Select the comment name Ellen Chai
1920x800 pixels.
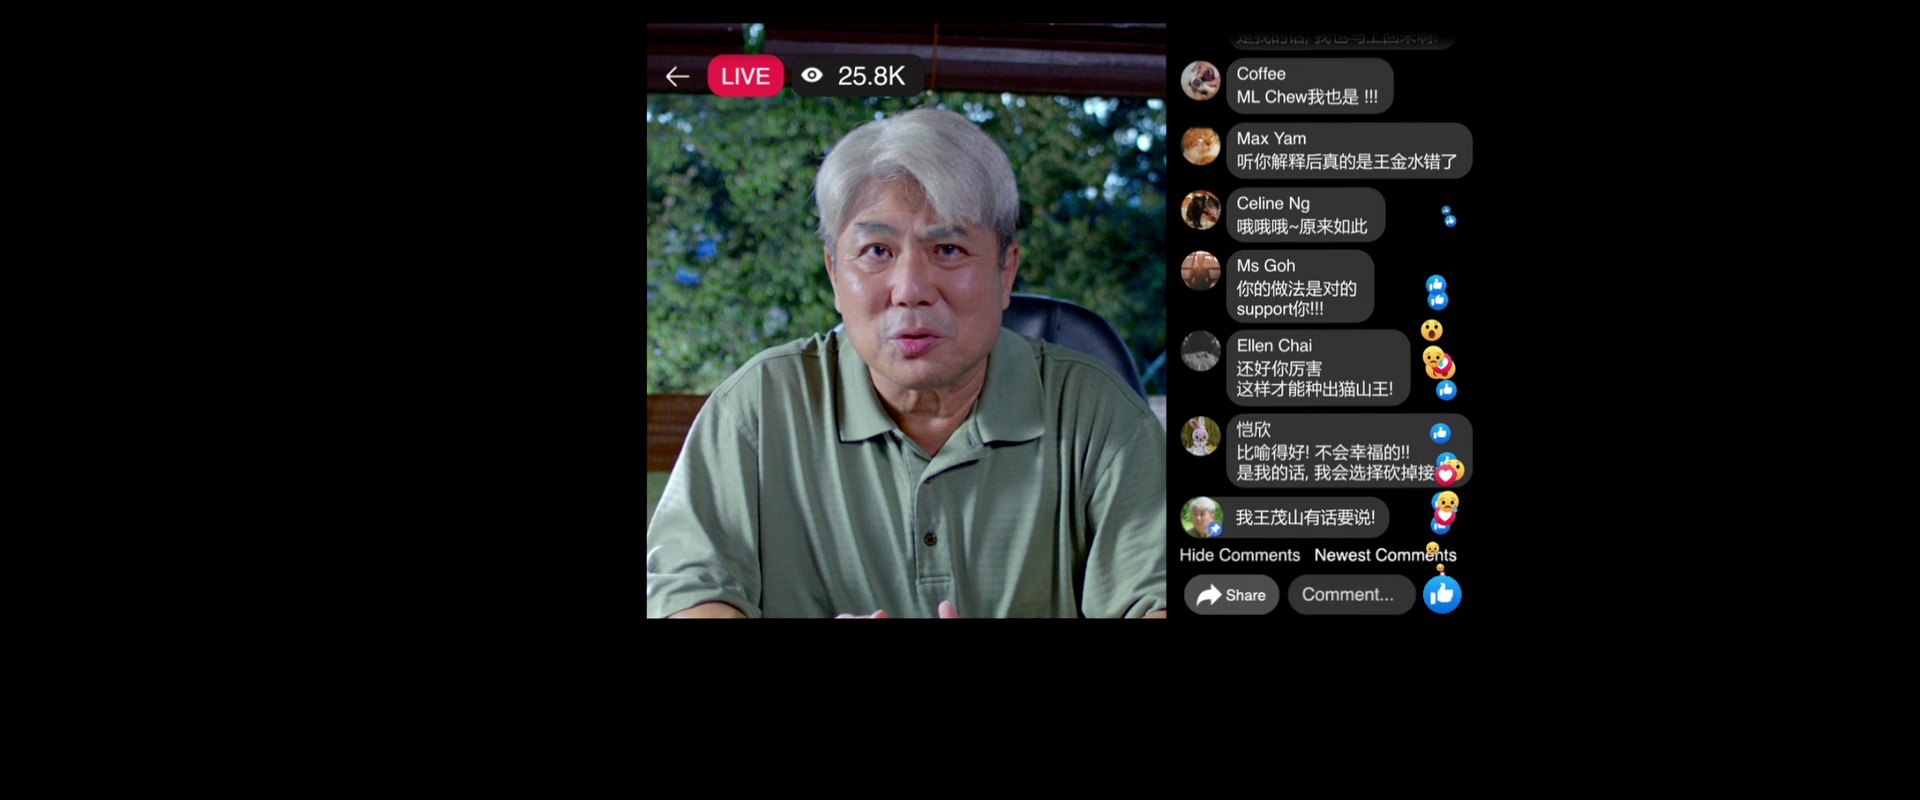click(1274, 346)
